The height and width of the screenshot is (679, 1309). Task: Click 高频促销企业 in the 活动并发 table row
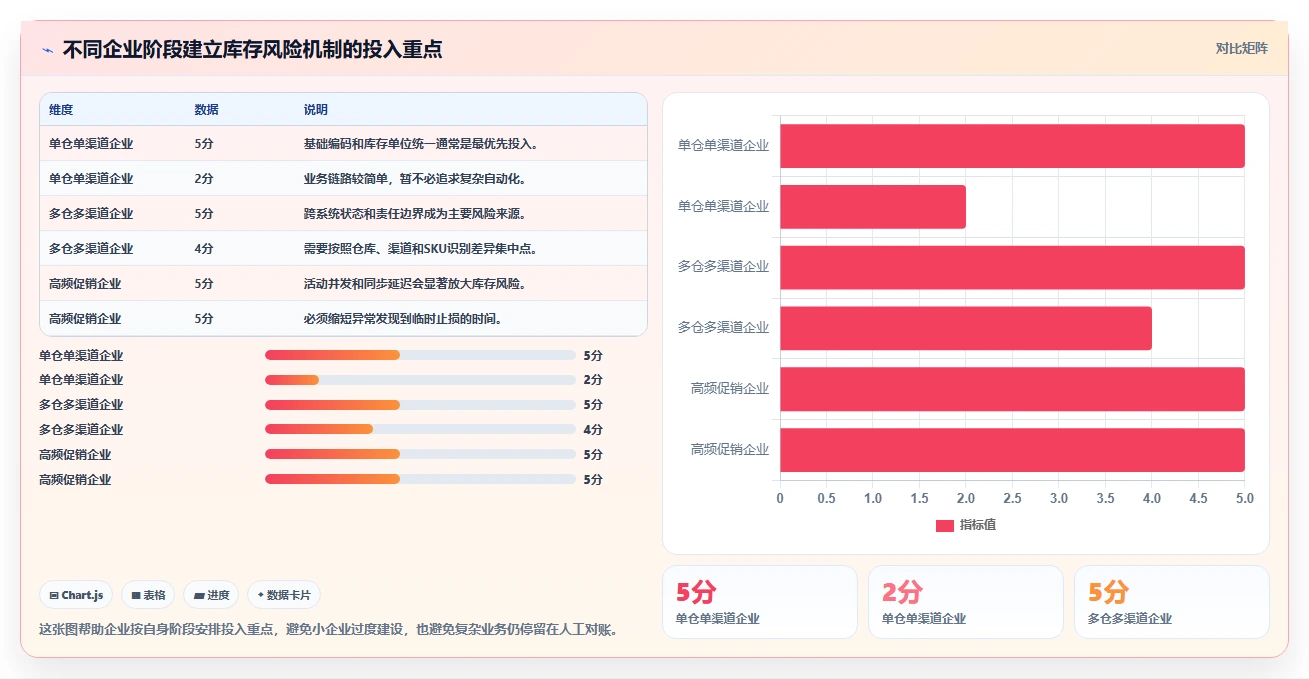85,284
